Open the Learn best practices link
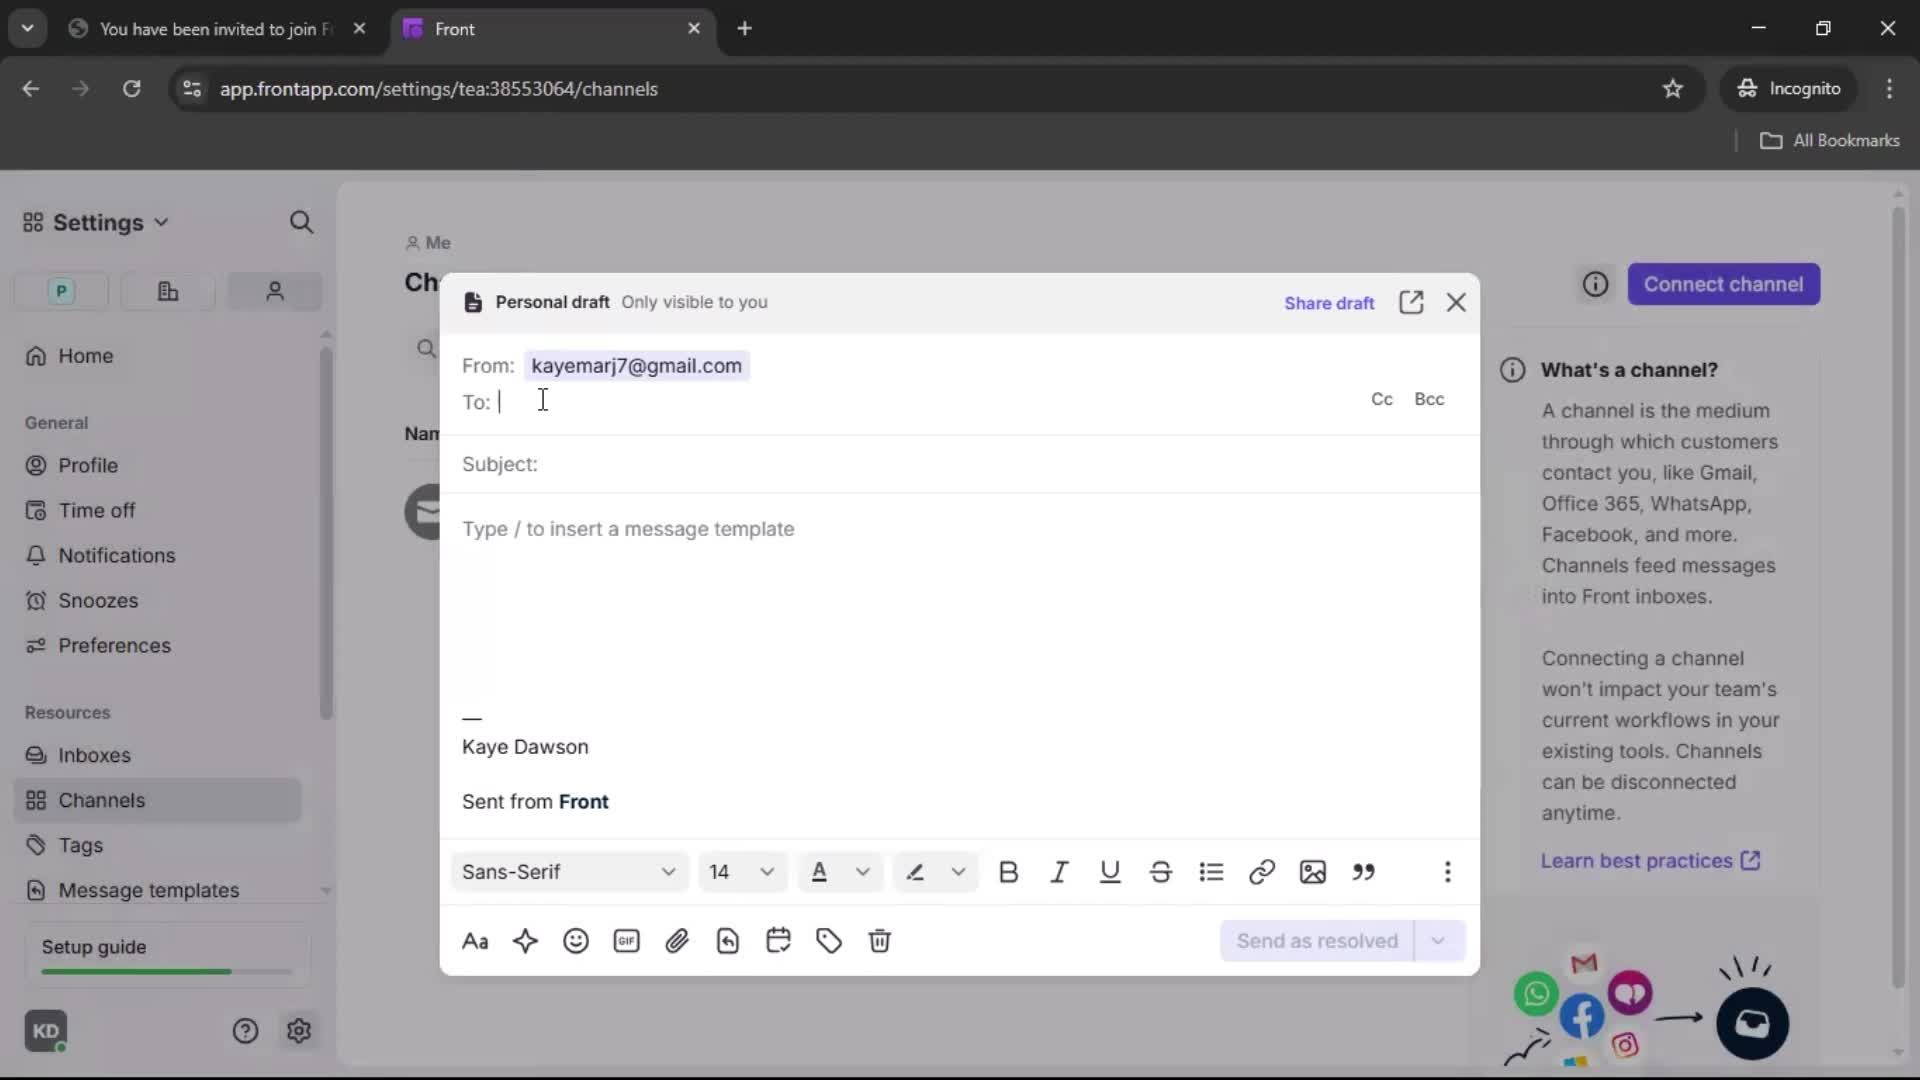This screenshot has width=1920, height=1080. tap(1638, 861)
